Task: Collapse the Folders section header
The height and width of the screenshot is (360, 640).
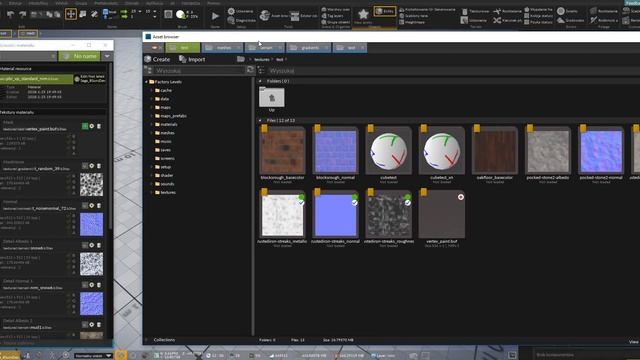Action: click(260, 81)
